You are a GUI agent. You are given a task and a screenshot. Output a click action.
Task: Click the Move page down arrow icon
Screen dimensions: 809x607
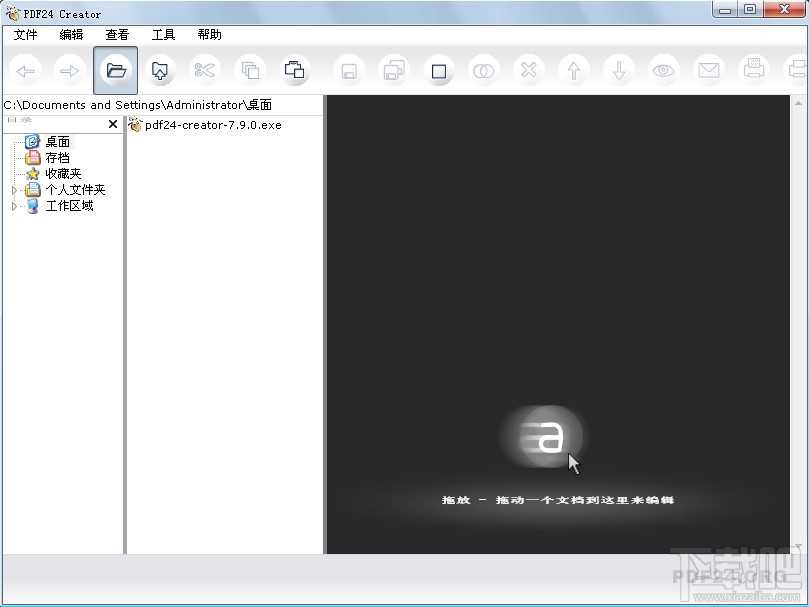coord(618,70)
